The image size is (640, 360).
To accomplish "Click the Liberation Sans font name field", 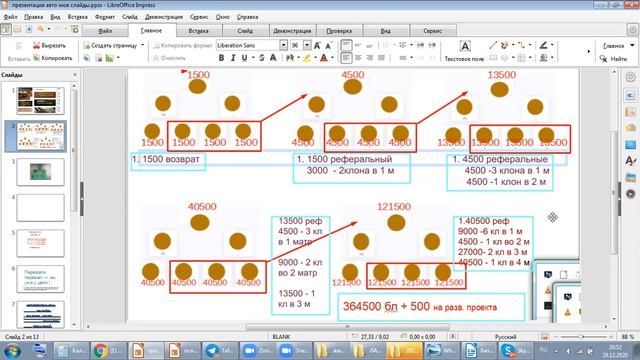I will click(248, 45).
